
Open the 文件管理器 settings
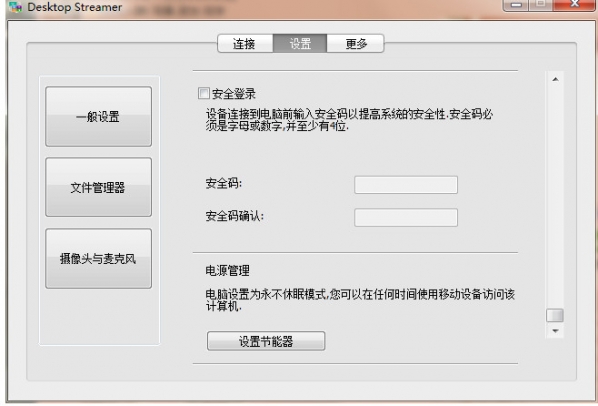pyautogui.click(x=98, y=187)
